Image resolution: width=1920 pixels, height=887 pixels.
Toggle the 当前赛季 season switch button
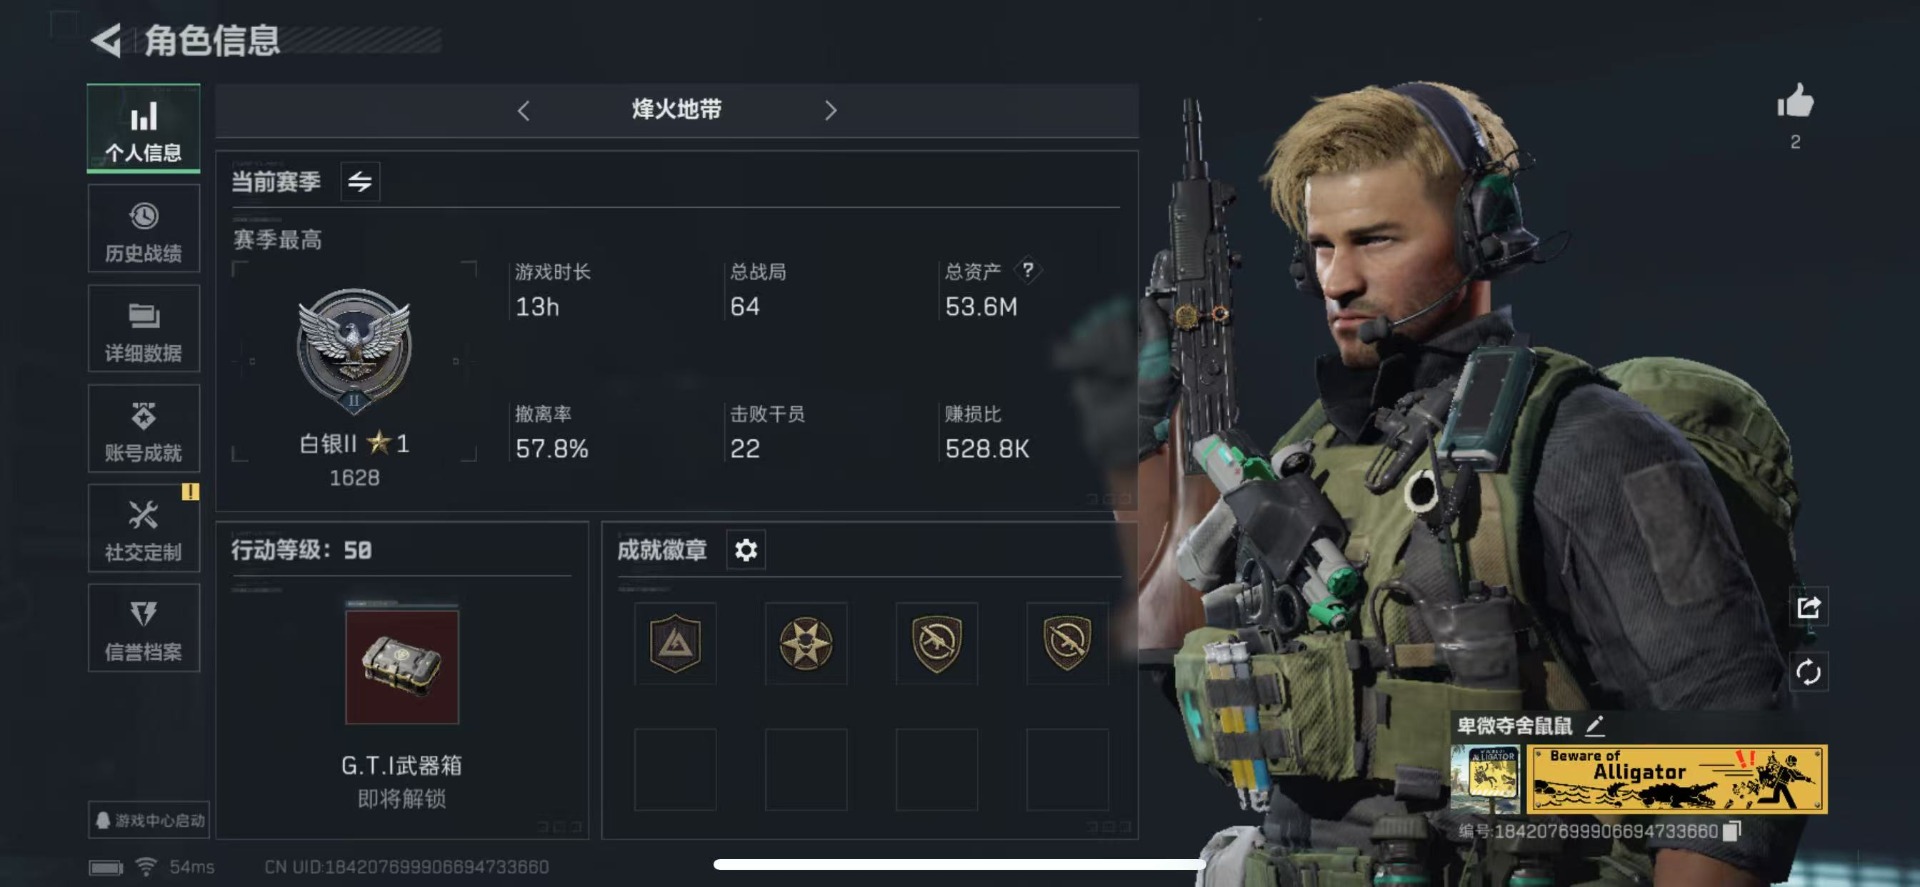tap(360, 182)
